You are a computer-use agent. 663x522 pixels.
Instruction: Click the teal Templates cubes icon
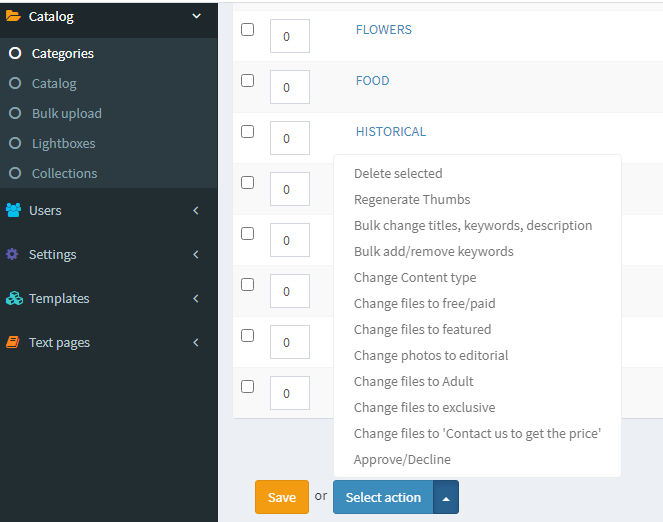coord(14,298)
